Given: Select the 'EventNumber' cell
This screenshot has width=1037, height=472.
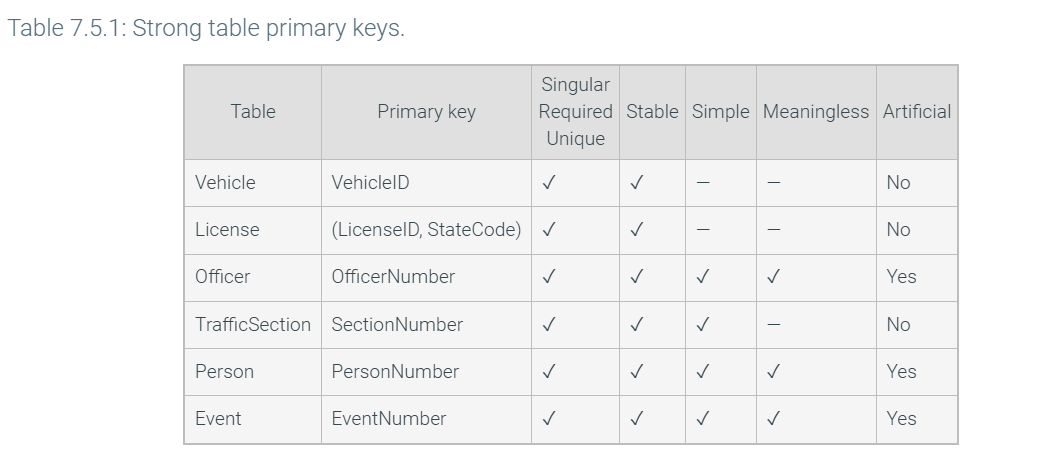Looking at the screenshot, I should 389,419.
